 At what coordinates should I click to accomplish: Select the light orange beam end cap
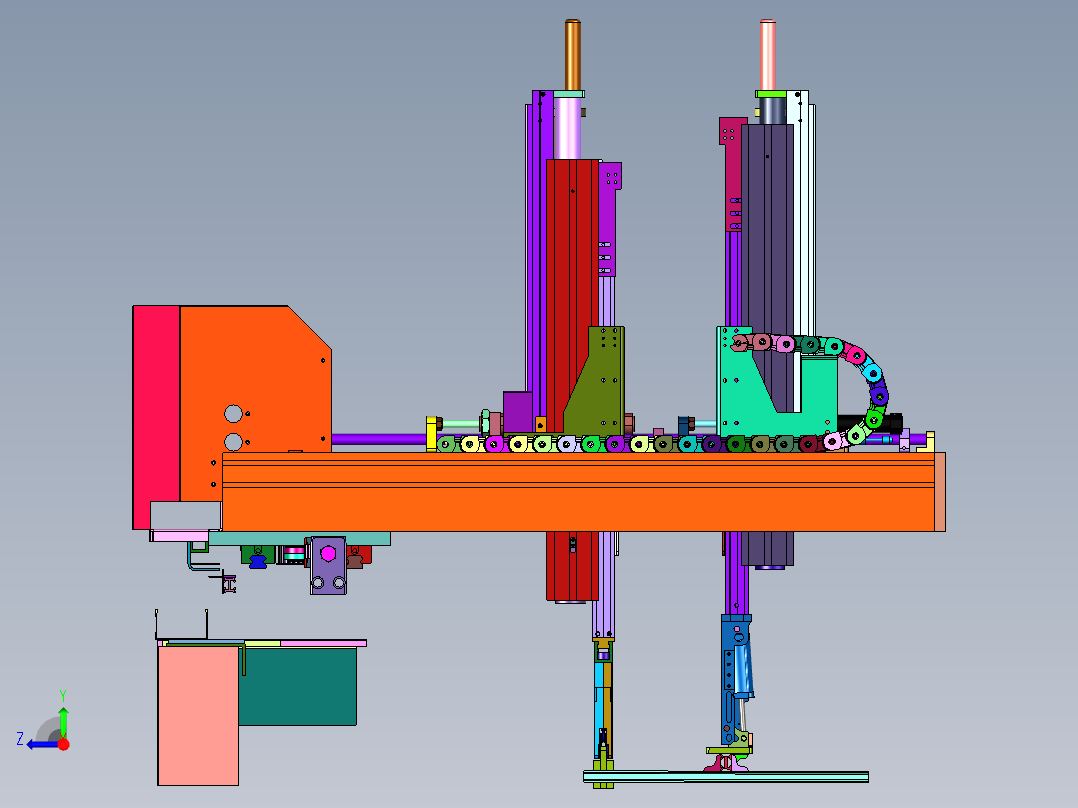(940, 492)
